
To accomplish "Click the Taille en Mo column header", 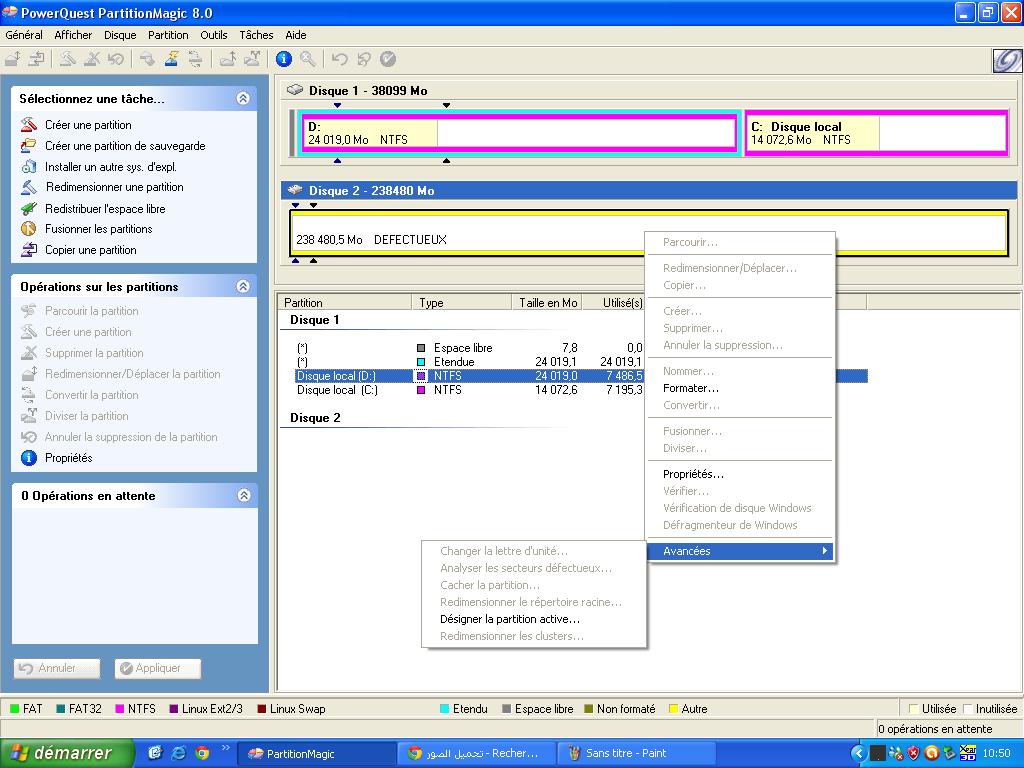I will point(547,302).
